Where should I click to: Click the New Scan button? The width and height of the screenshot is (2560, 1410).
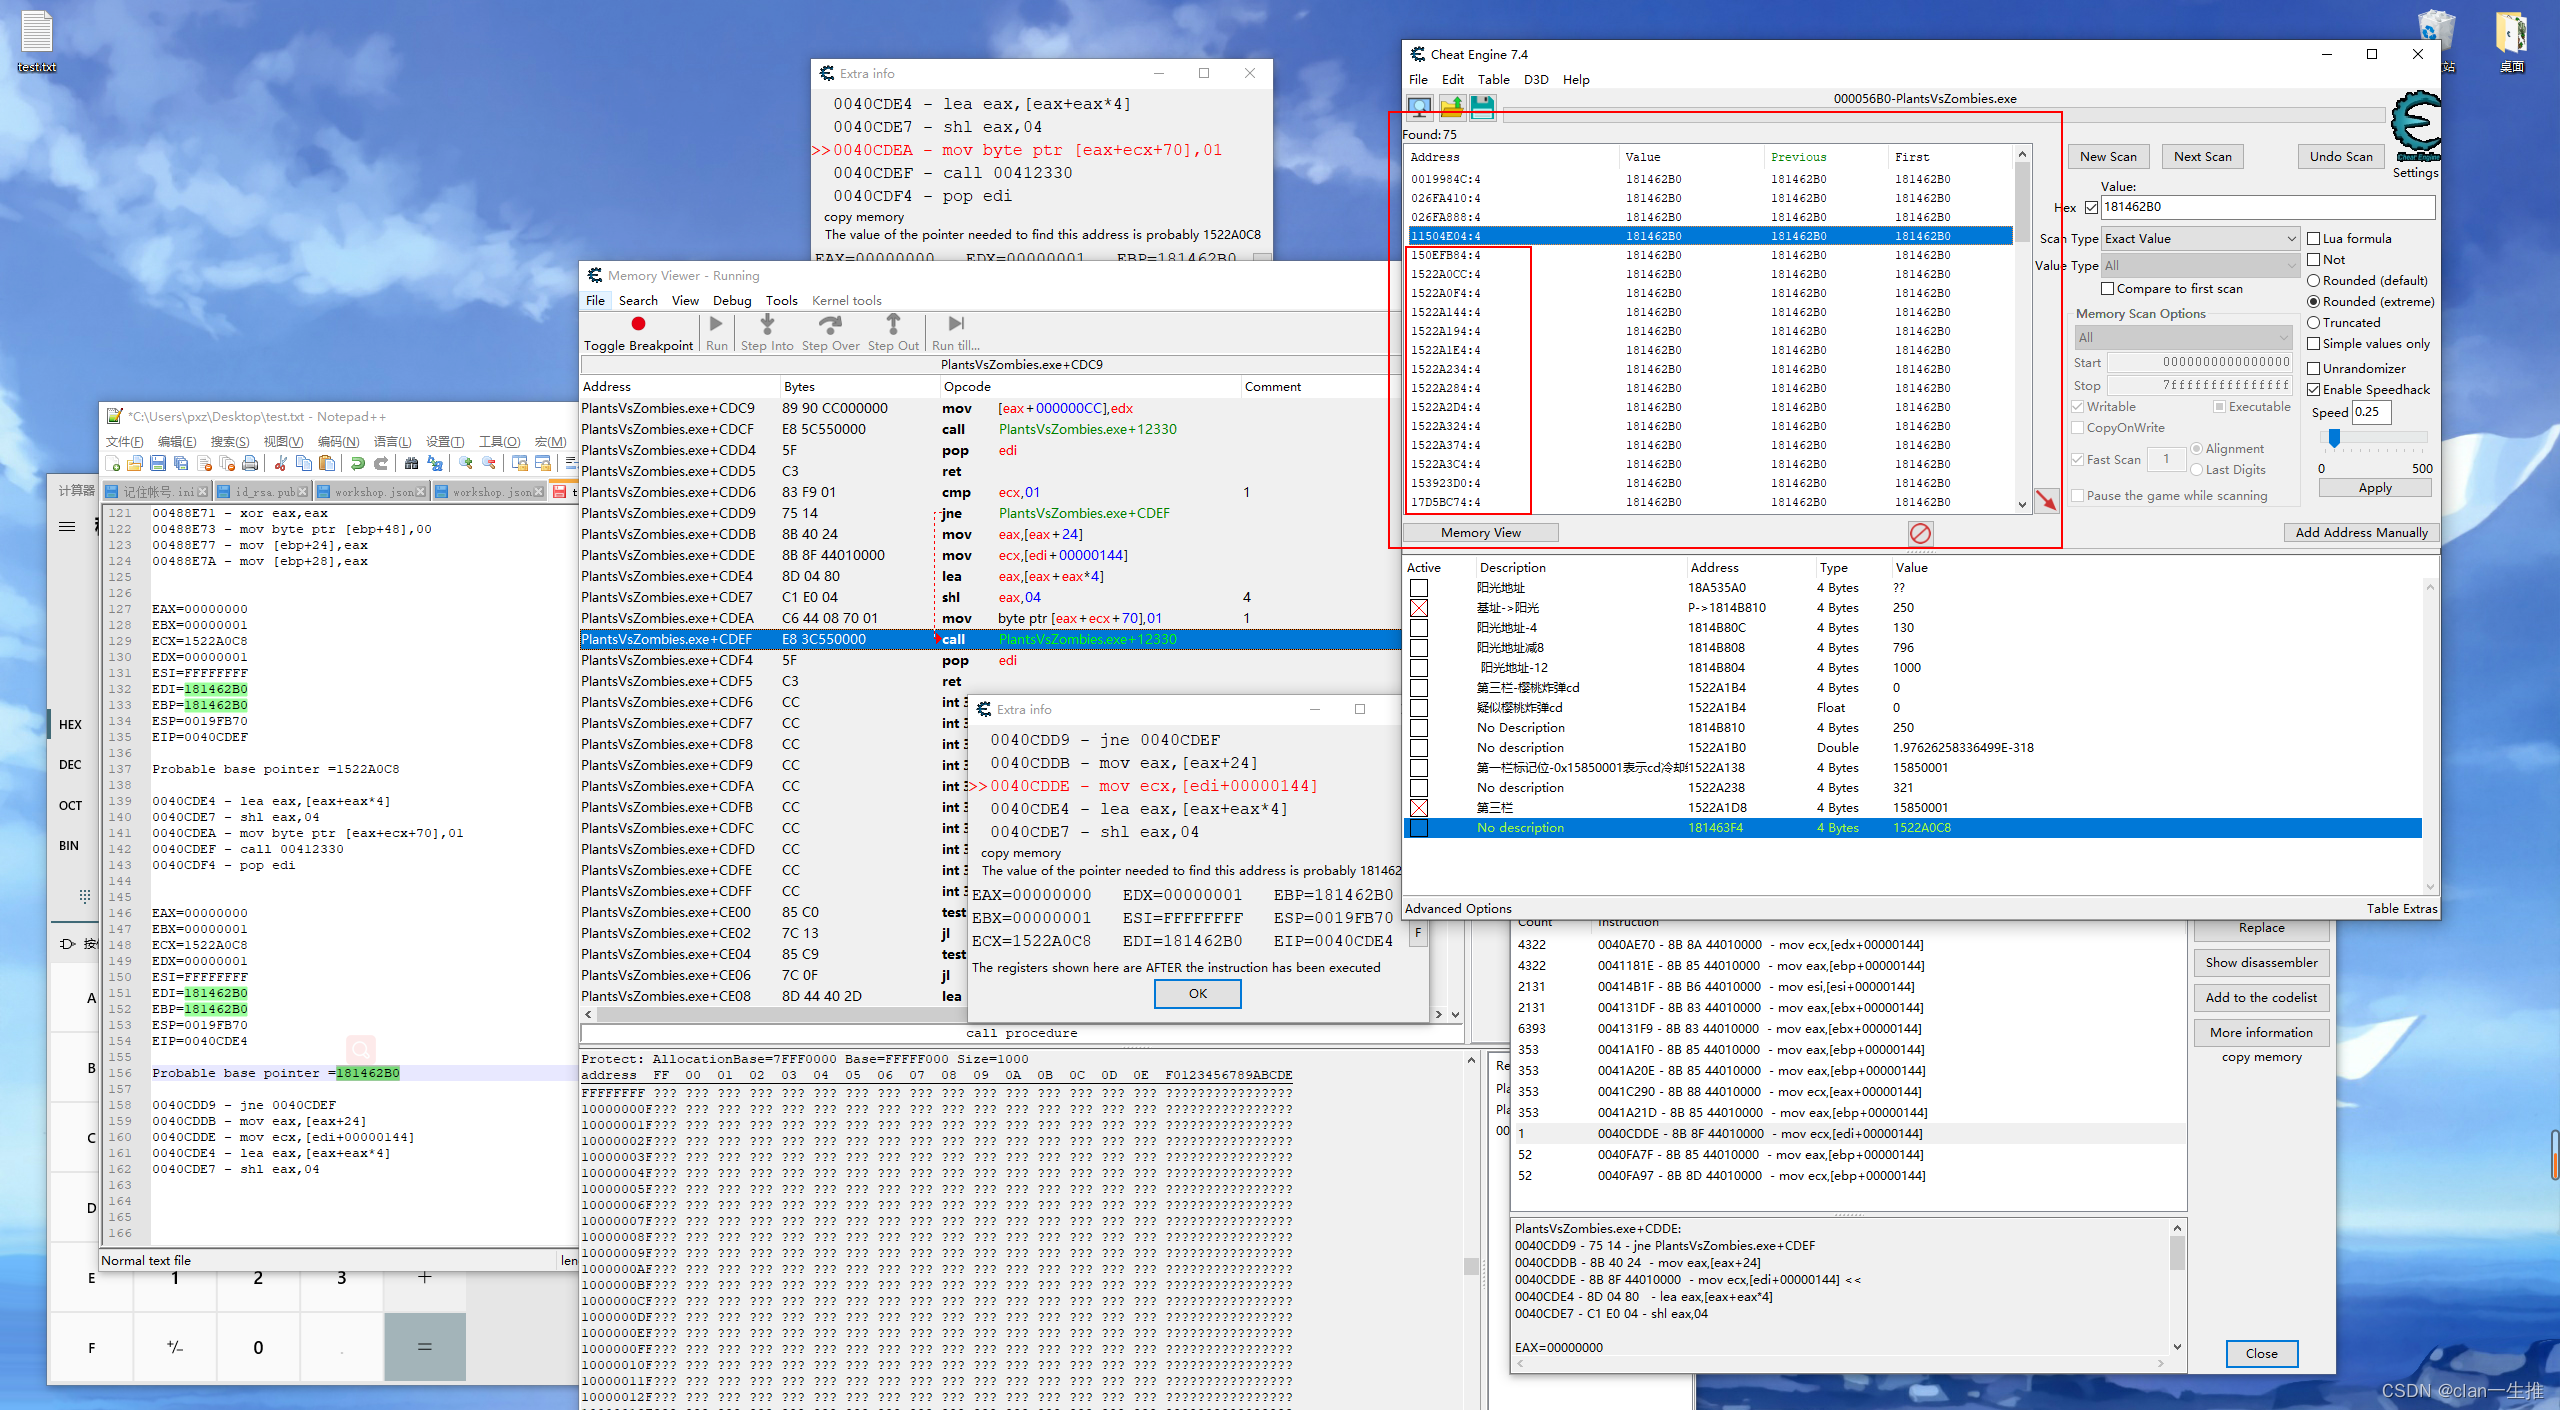2108,157
